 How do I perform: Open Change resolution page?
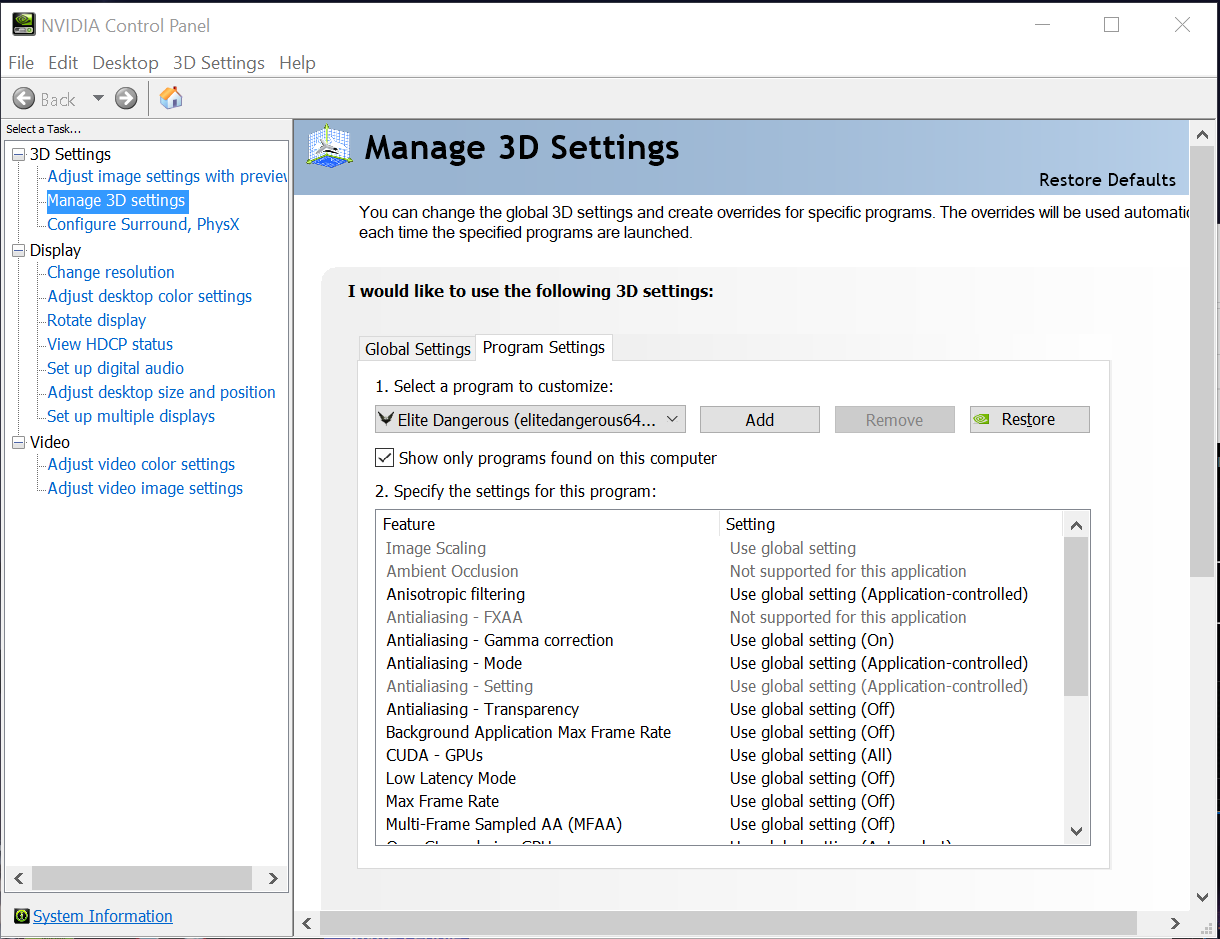coord(111,272)
